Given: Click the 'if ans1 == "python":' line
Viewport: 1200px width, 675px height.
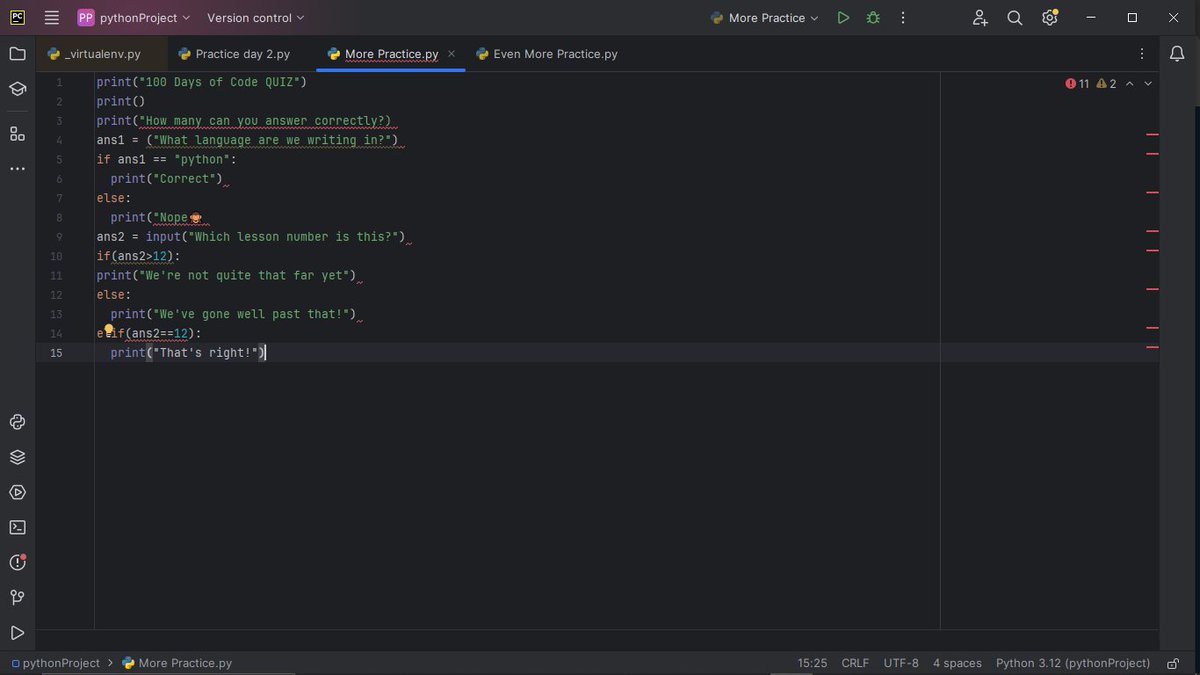Looking at the screenshot, I should pos(166,159).
